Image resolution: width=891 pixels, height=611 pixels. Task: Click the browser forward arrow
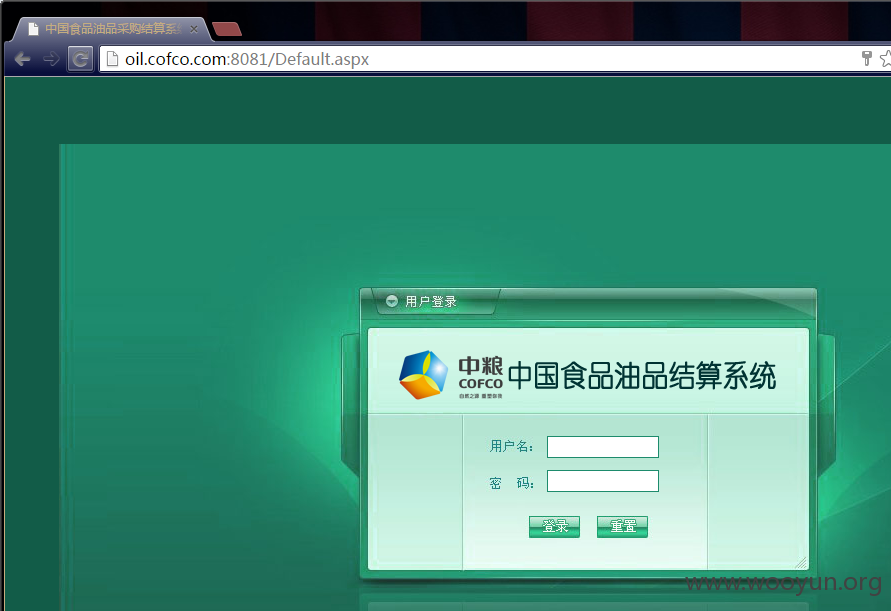point(51,59)
